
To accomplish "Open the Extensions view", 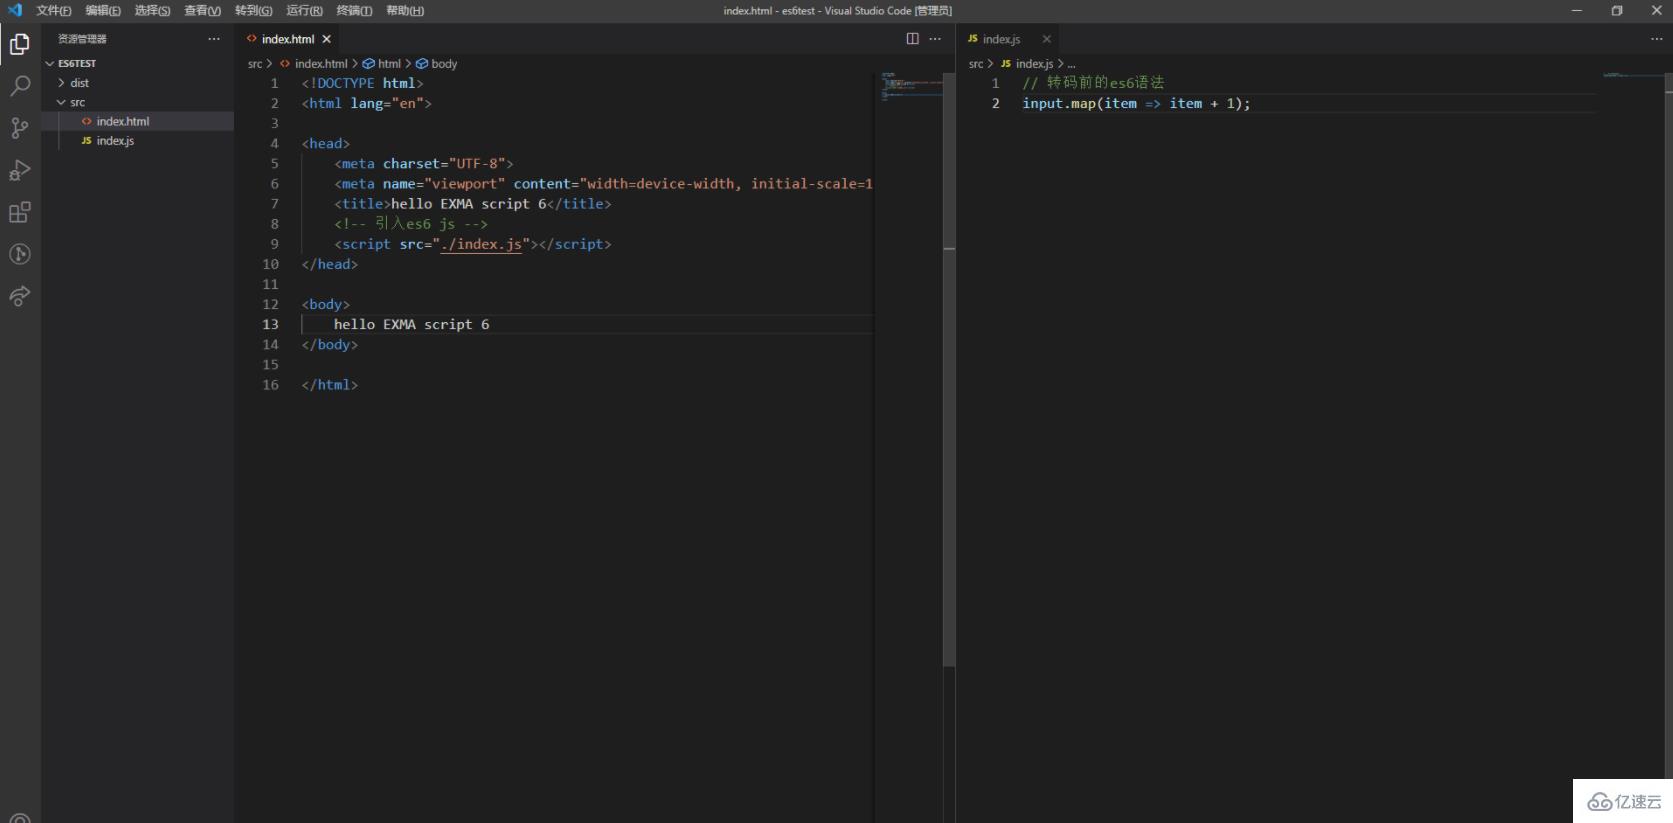I will [19, 212].
